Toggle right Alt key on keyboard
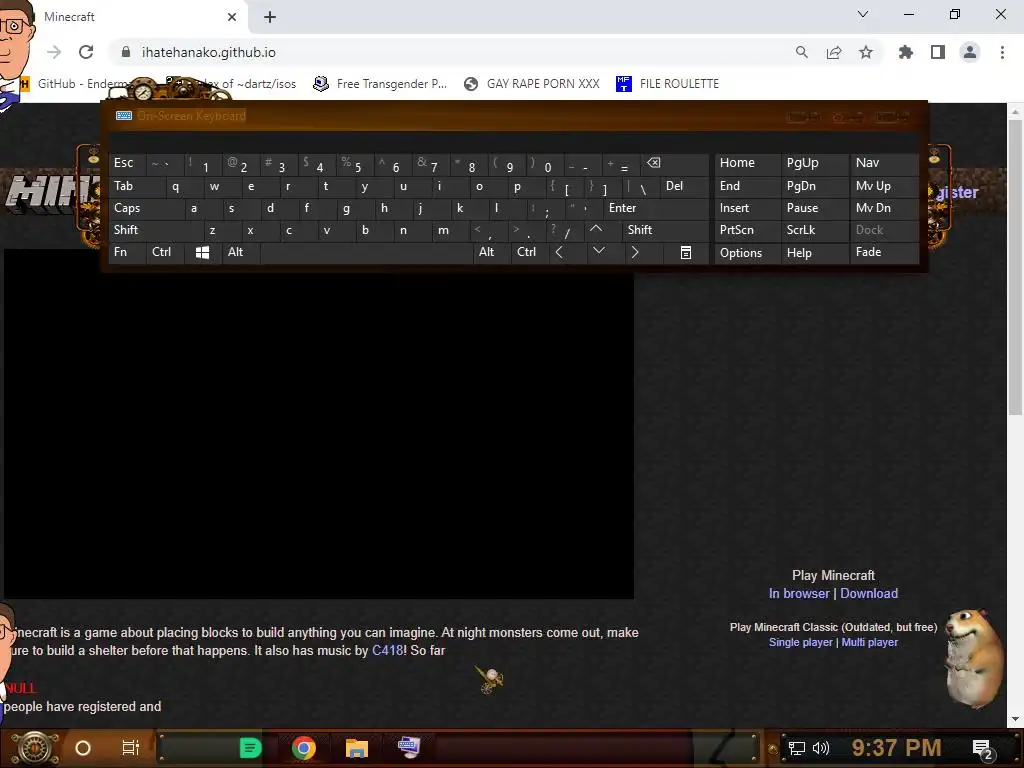1024x768 pixels. click(x=491, y=252)
